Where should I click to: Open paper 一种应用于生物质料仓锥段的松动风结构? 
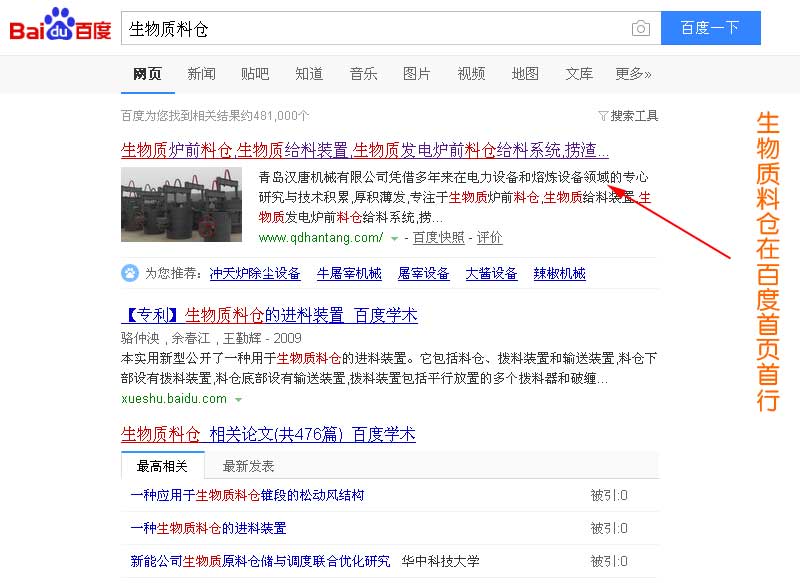coord(247,495)
